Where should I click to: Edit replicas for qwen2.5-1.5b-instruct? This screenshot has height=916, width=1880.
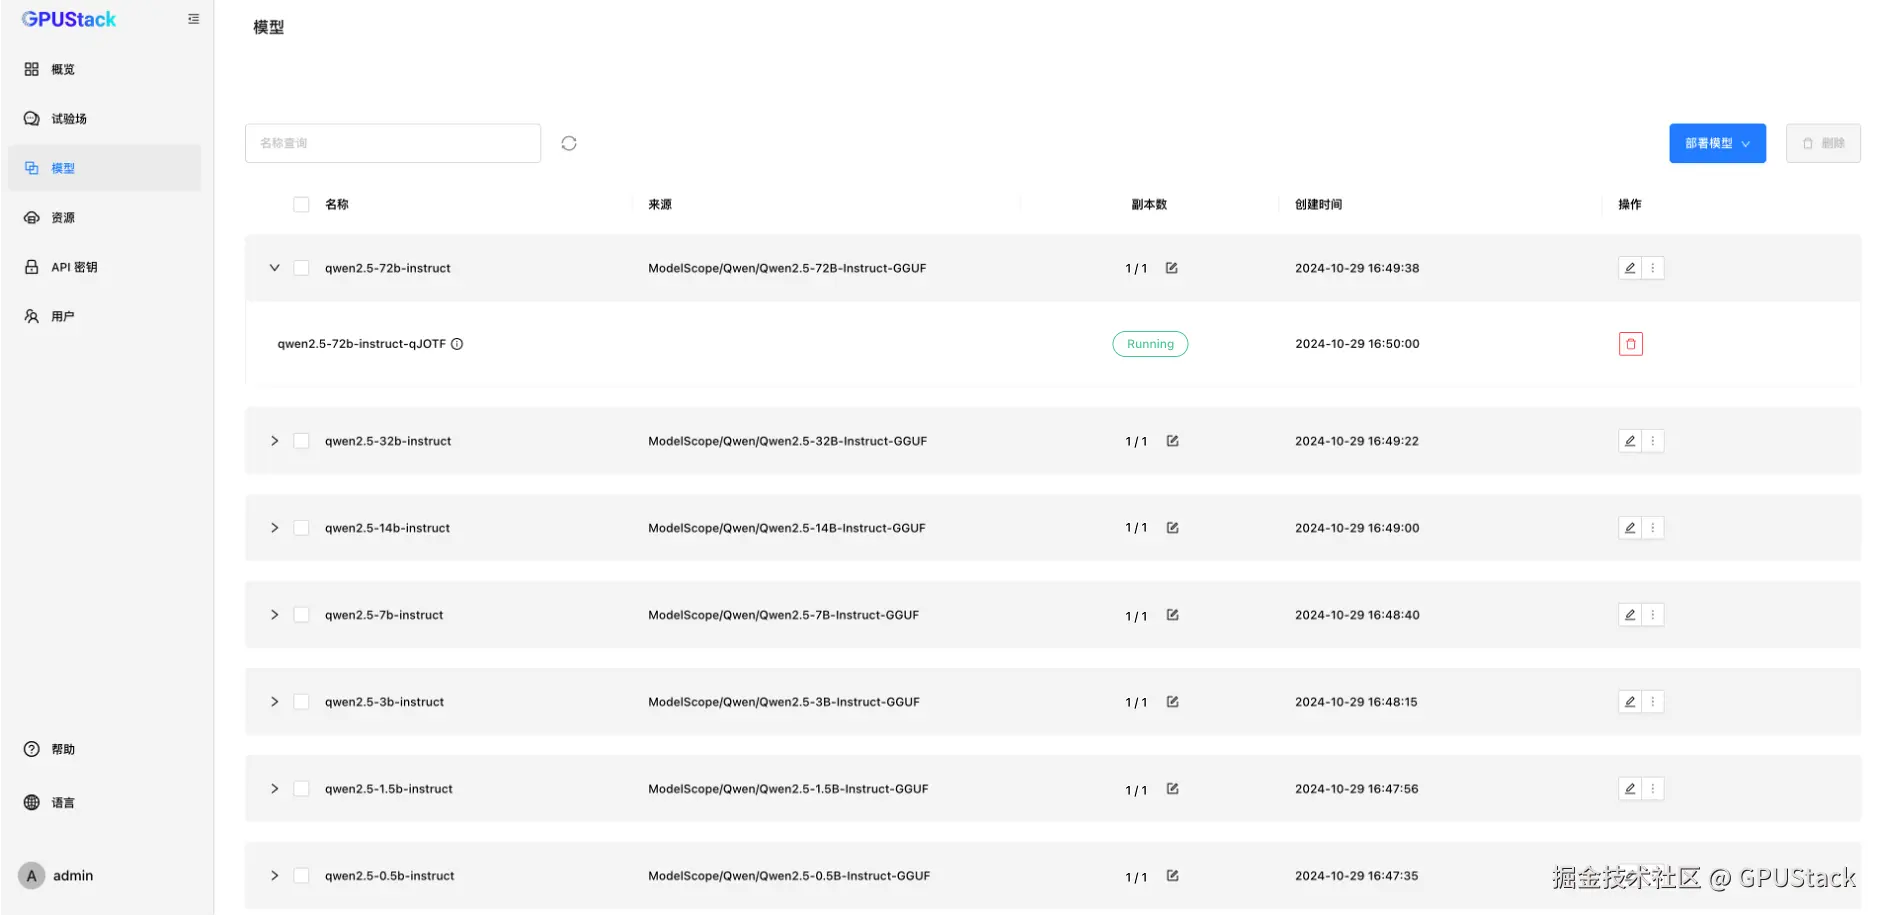tap(1172, 789)
